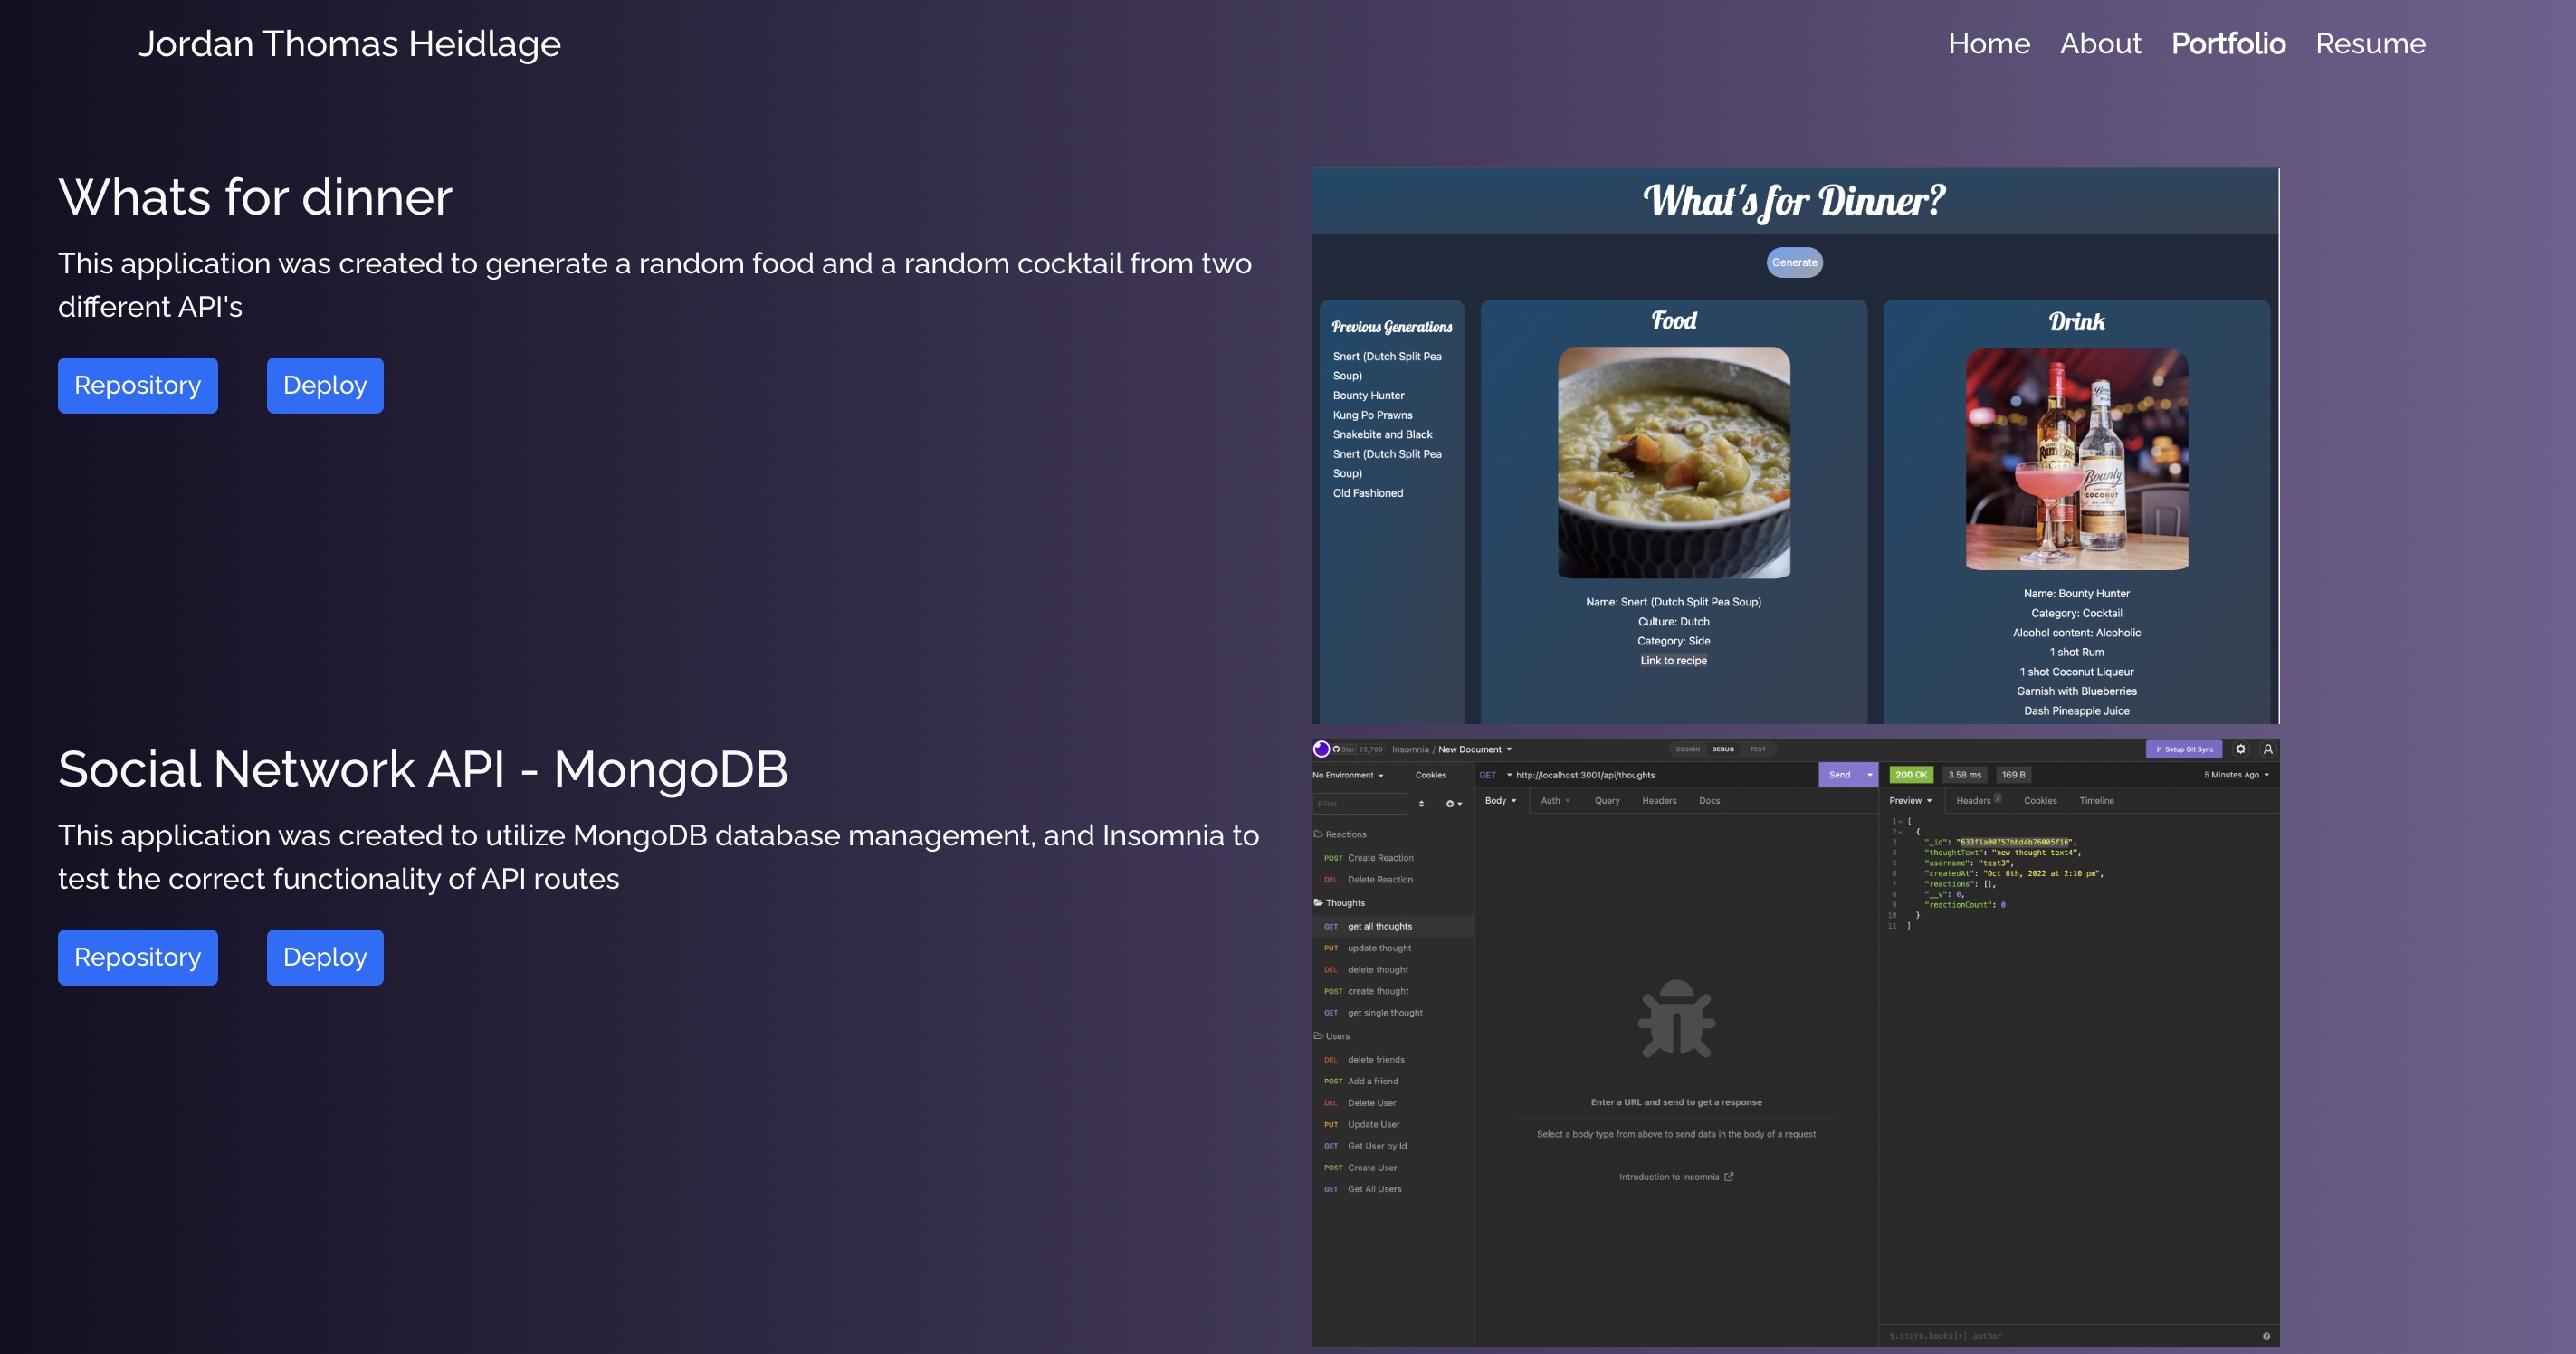Open the No Environment dropdown
The height and width of the screenshot is (1354, 2576).
pos(1348,775)
